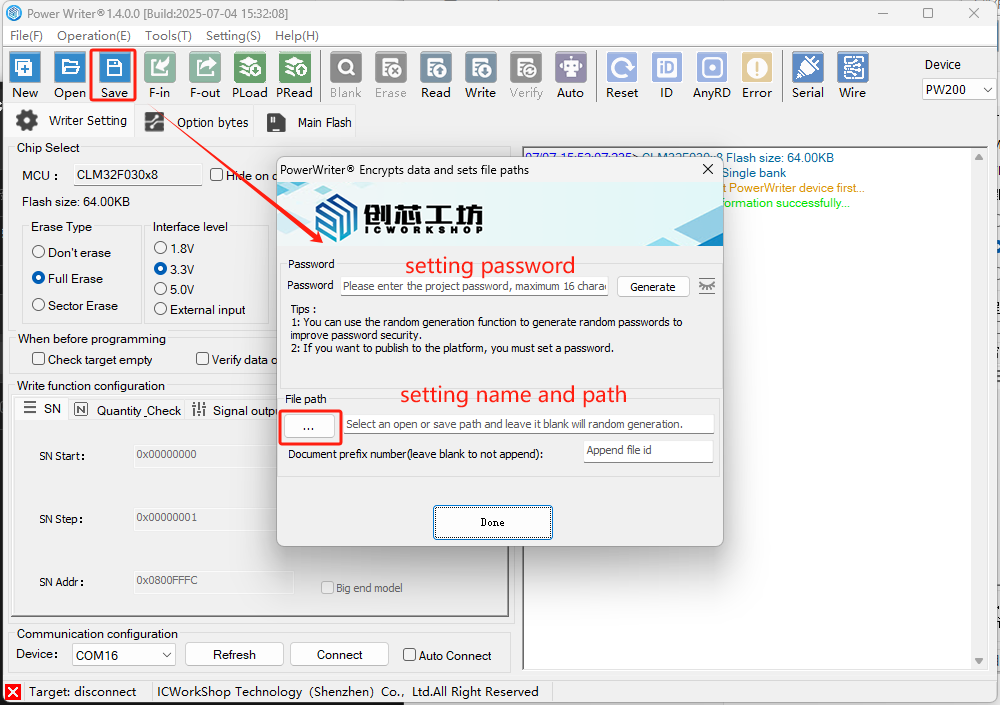Create a new project with New icon
Screen dimensions: 1000x705
pos(24,75)
